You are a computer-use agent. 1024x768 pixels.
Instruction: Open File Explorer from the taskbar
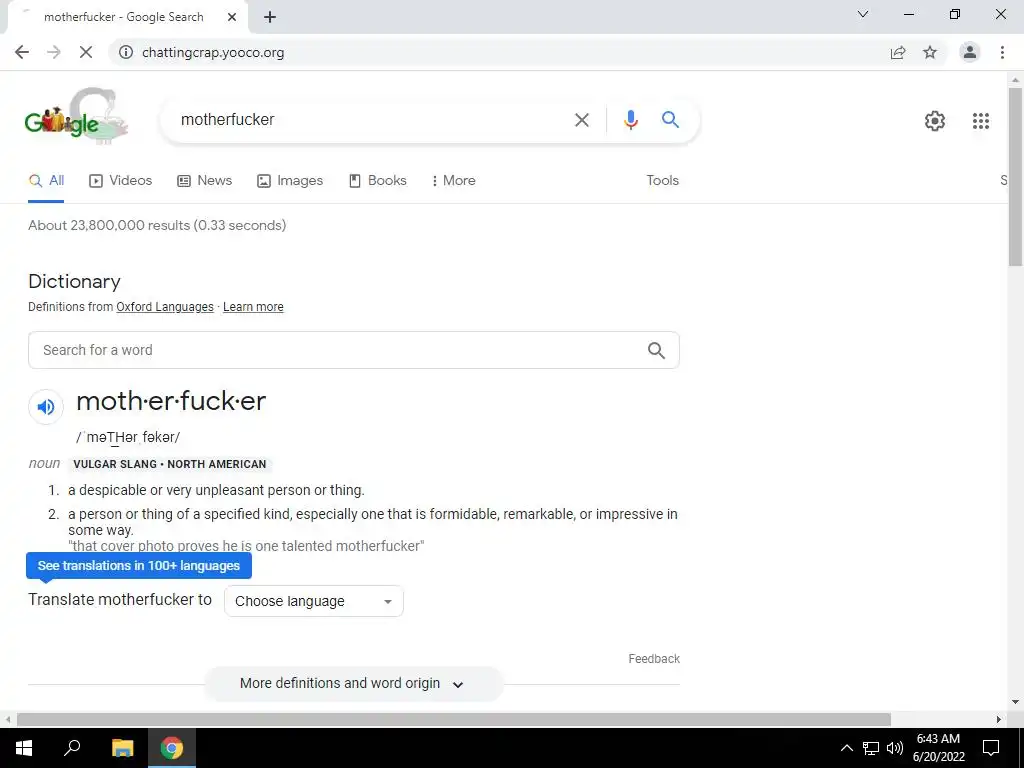coord(122,748)
